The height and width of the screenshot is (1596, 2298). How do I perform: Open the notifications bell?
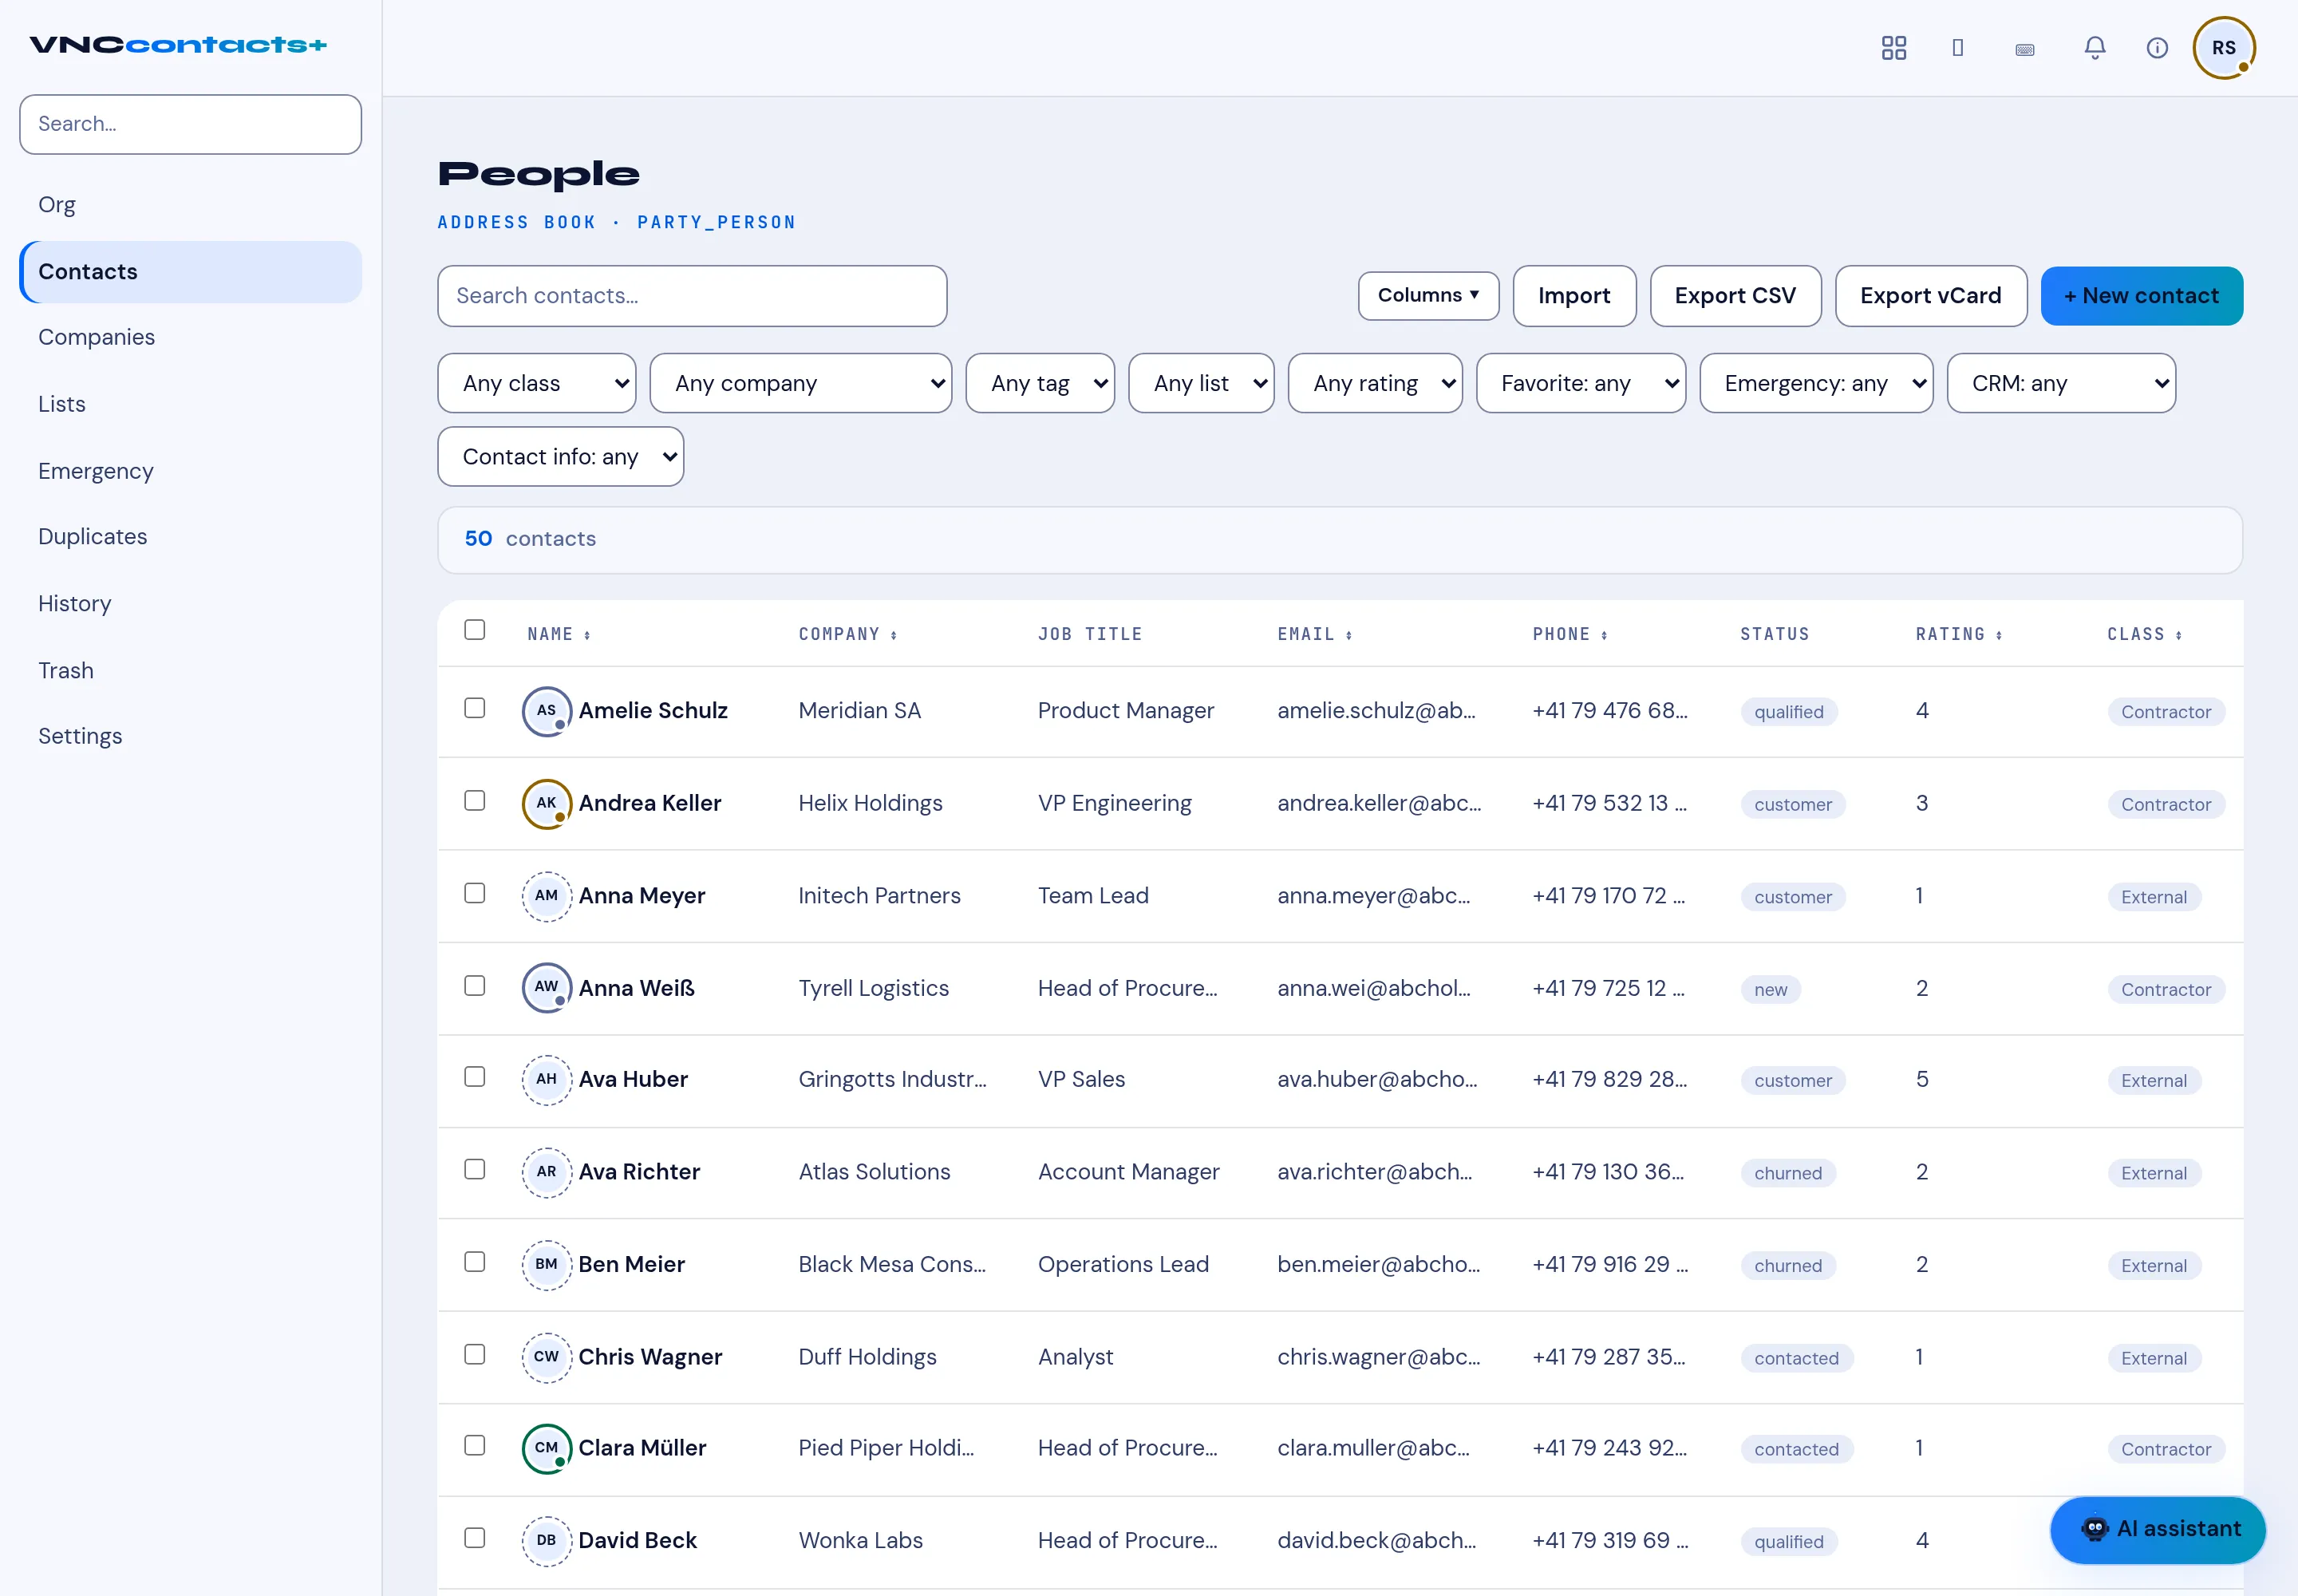(2094, 48)
